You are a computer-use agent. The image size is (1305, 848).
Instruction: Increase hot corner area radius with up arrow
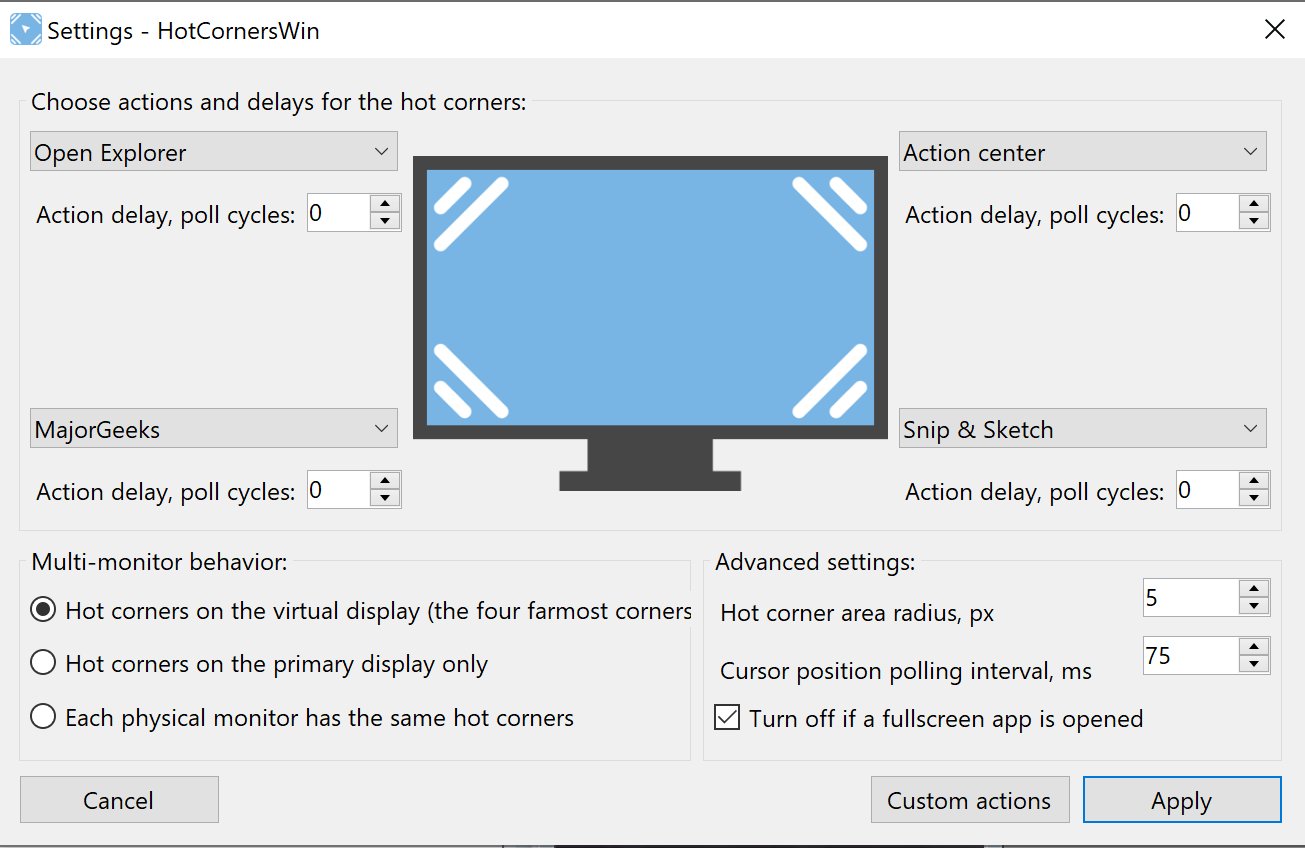(1254, 589)
